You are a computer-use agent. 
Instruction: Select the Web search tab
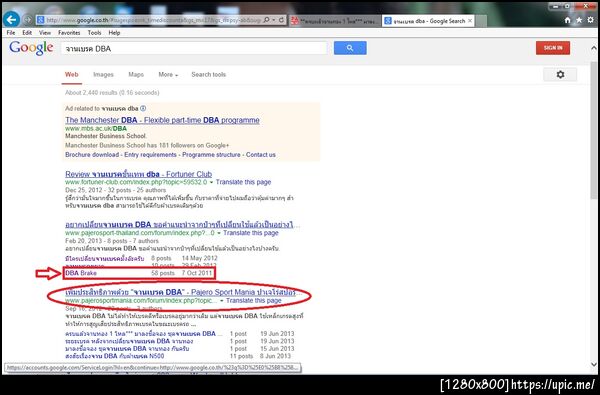pos(72,75)
